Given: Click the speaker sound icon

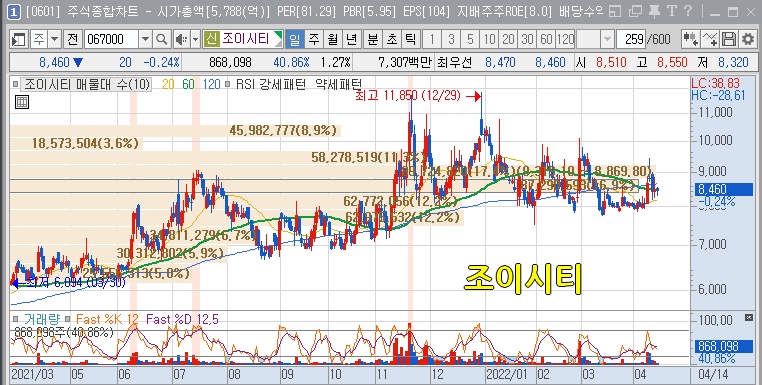Looking at the screenshot, I should tap(182, 39).
